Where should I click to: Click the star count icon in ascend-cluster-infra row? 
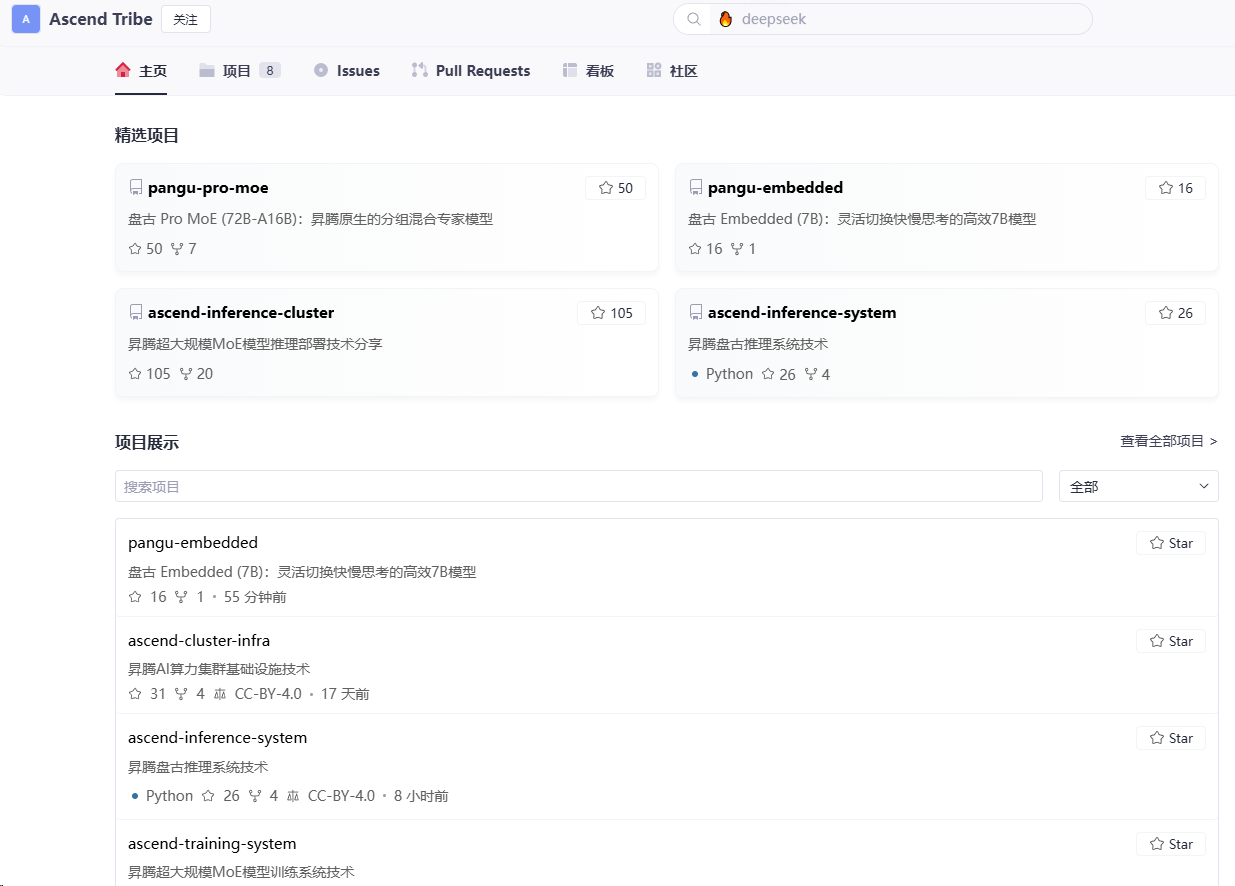coord(135,694)
